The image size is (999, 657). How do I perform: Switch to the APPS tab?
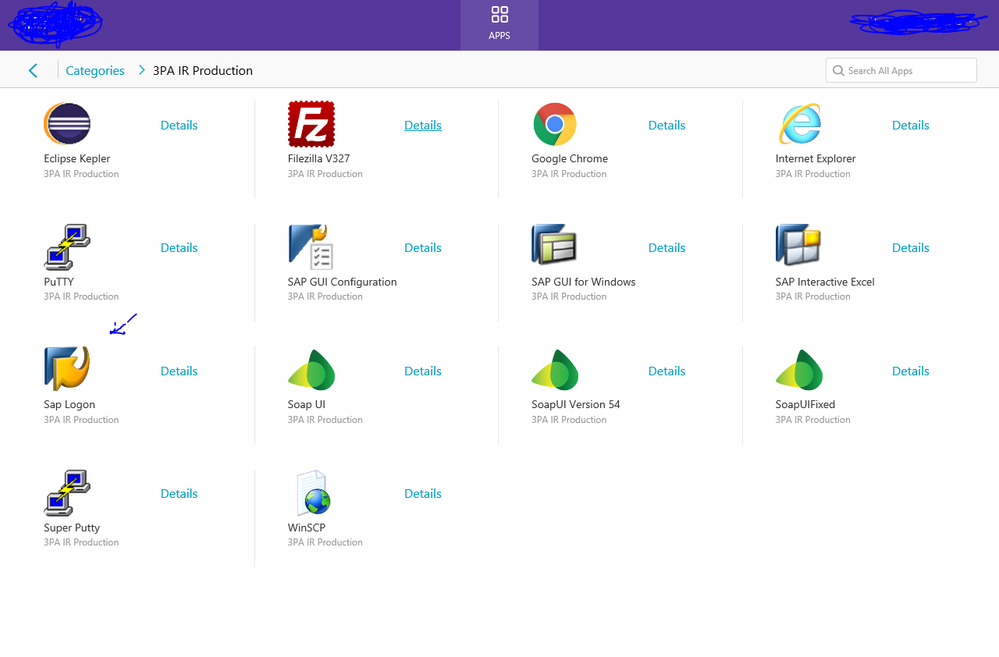point(499,24)
